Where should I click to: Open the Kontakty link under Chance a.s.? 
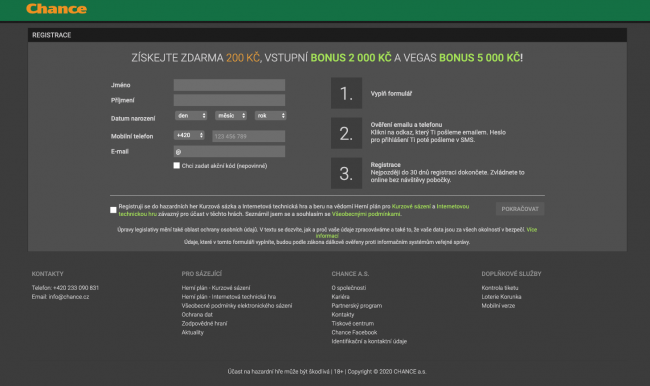tap(343, 315)
